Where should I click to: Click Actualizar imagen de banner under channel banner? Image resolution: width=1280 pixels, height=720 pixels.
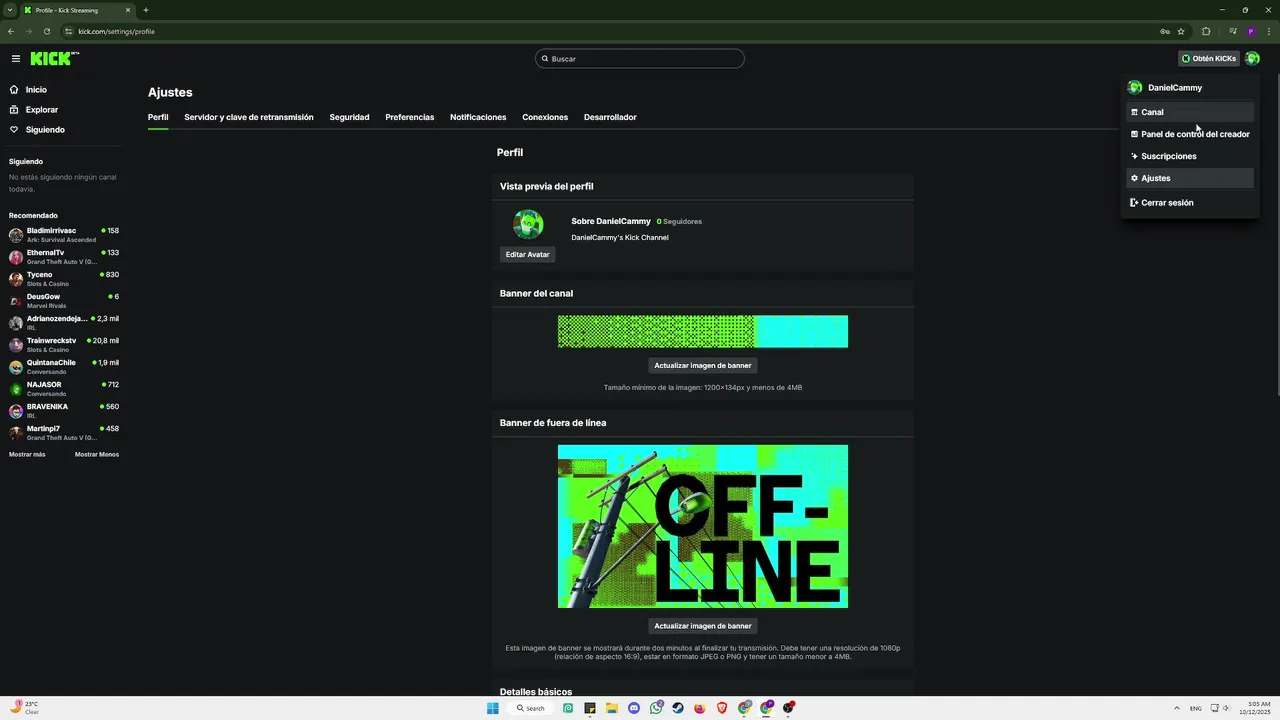703,366
